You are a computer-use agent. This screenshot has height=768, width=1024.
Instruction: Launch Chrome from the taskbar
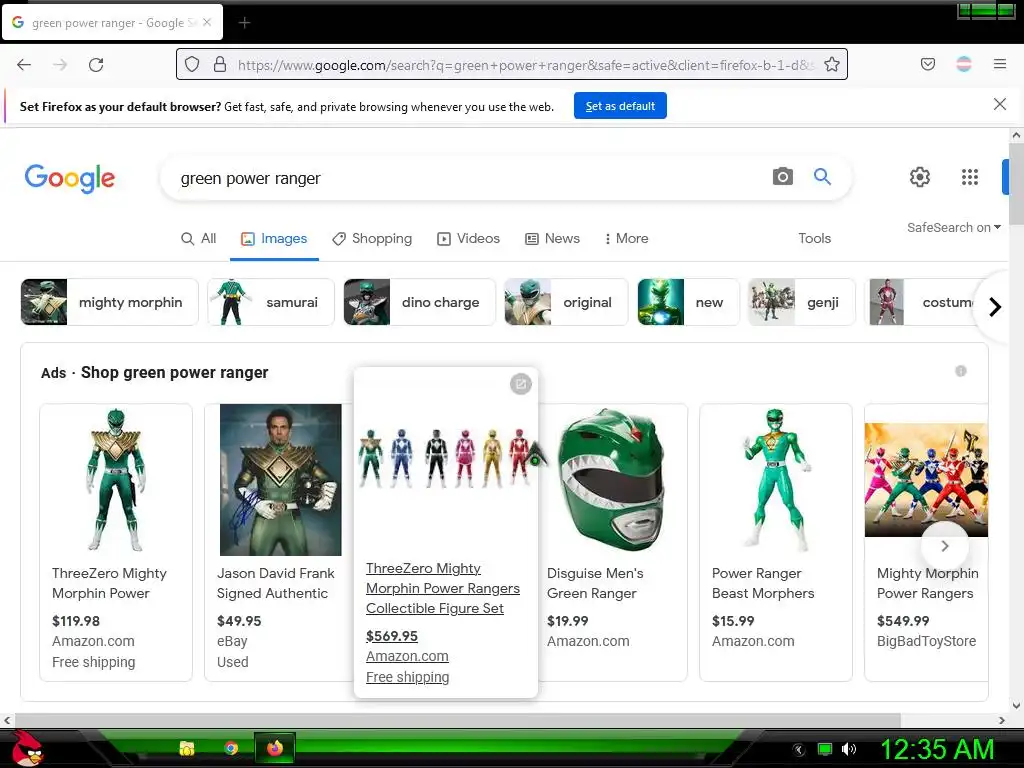(x=231, y=748)
